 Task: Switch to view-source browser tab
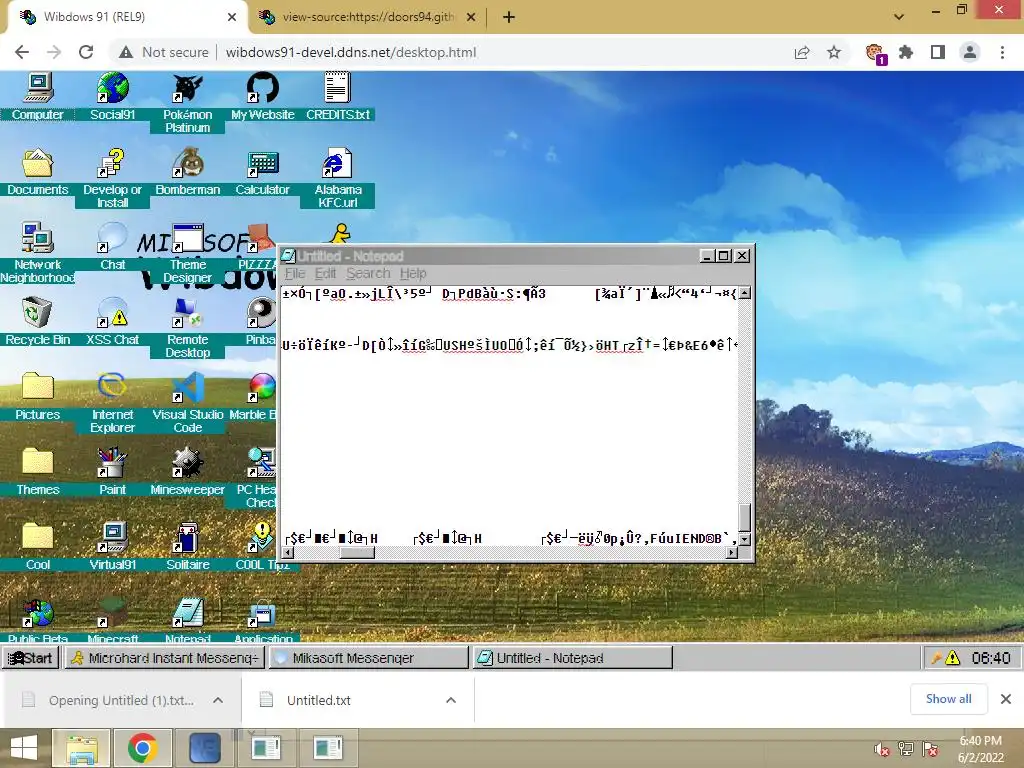pos(368,17)
